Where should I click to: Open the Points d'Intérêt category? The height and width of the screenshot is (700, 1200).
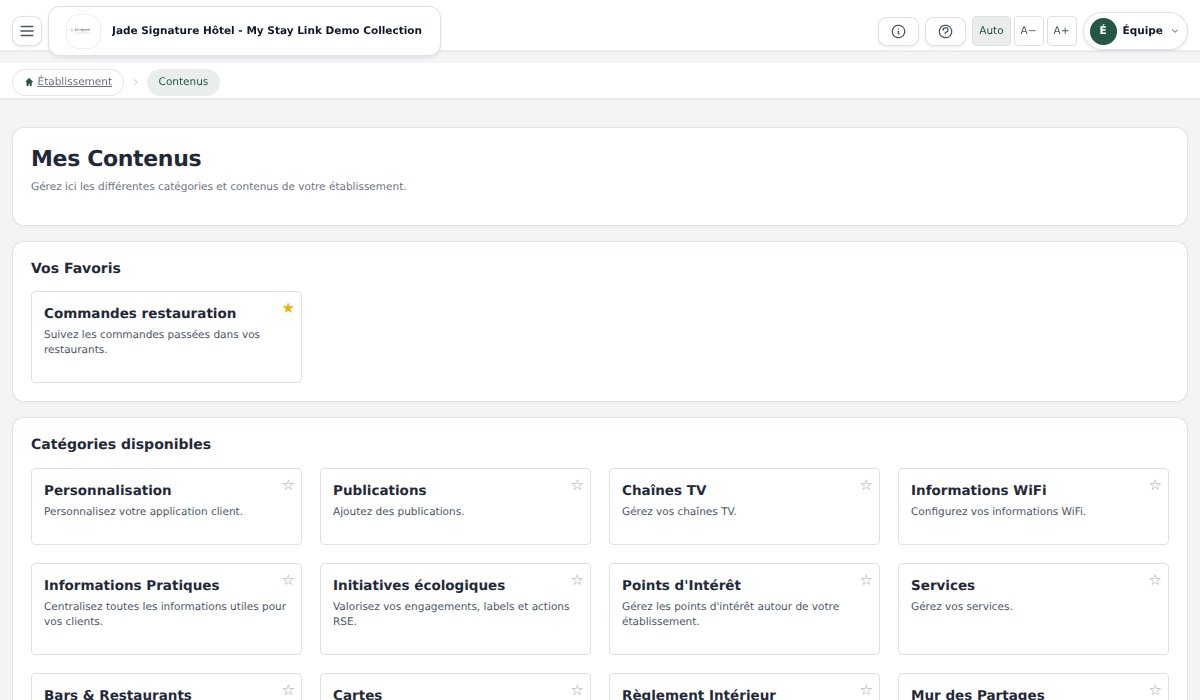pyautogui.click(x=744, y=609)
